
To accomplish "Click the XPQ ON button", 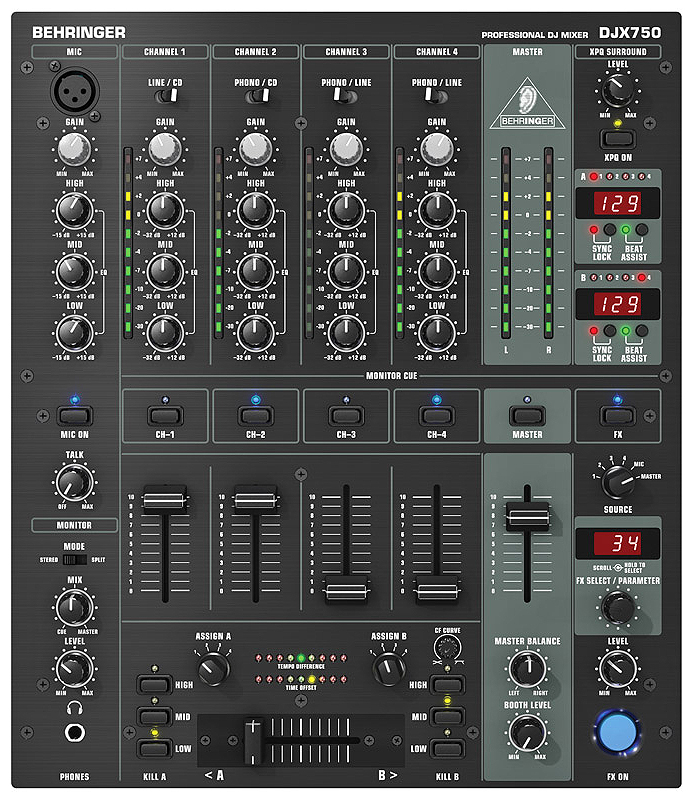I will point(618,139).
